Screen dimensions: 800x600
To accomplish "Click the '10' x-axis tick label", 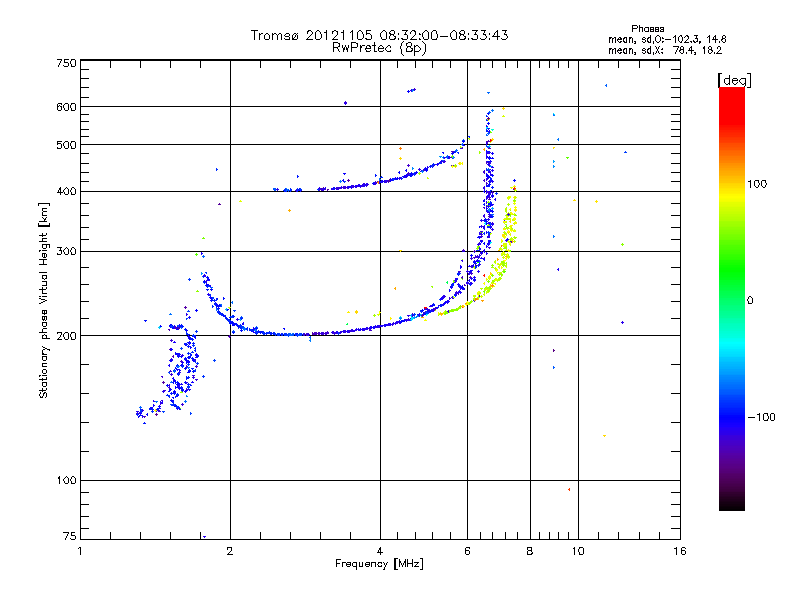I will (578, 551).
